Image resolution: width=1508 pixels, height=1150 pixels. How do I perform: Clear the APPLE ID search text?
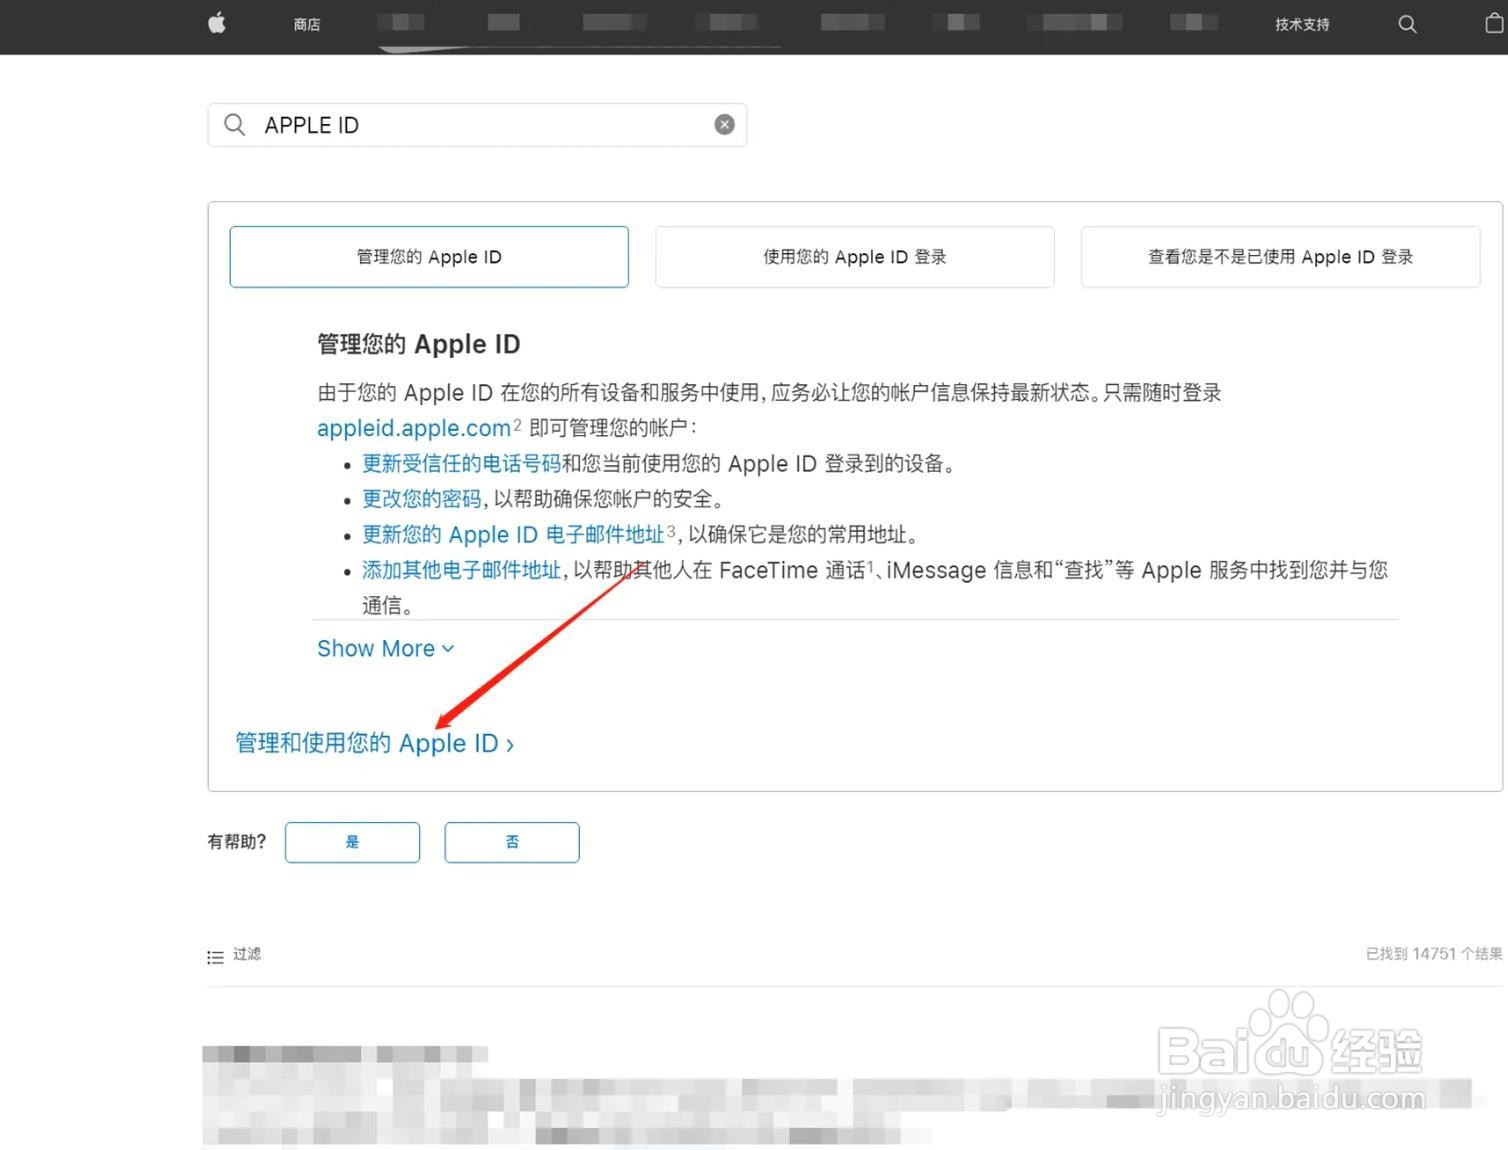pos(724,124)
